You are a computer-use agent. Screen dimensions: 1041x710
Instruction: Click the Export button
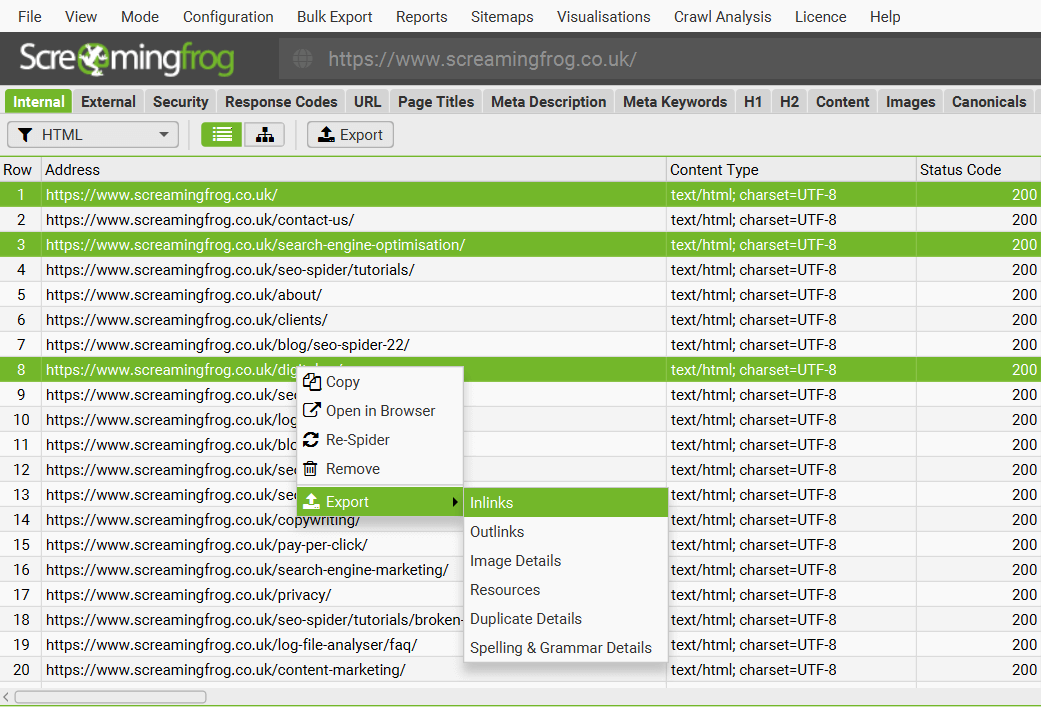pos(350,134)
